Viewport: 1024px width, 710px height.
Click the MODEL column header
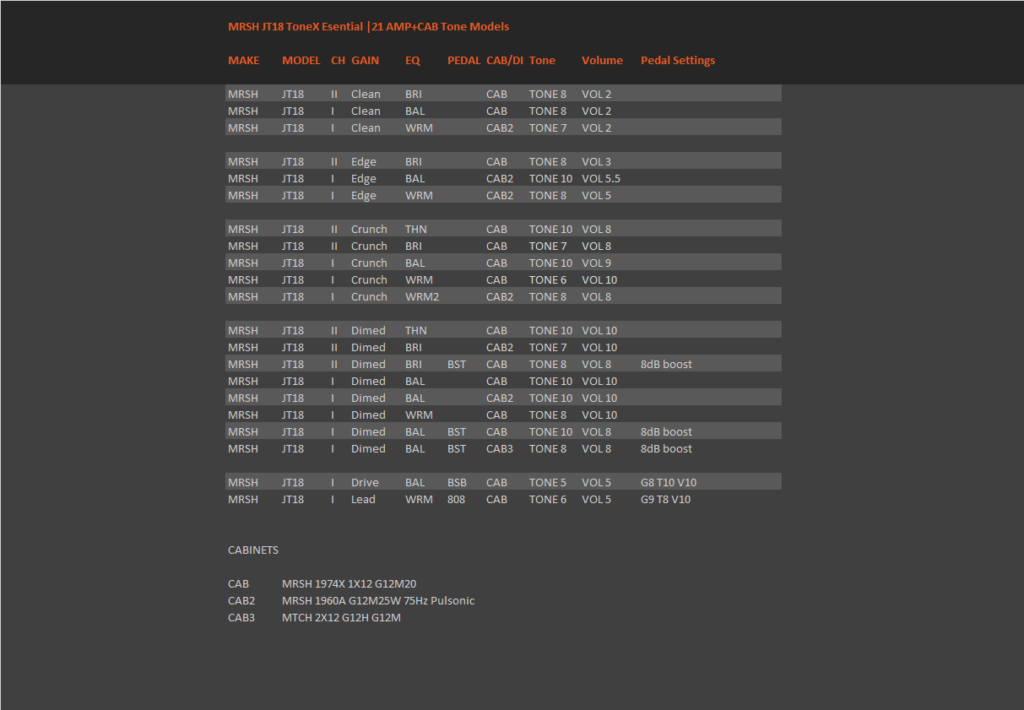[301, 60]
